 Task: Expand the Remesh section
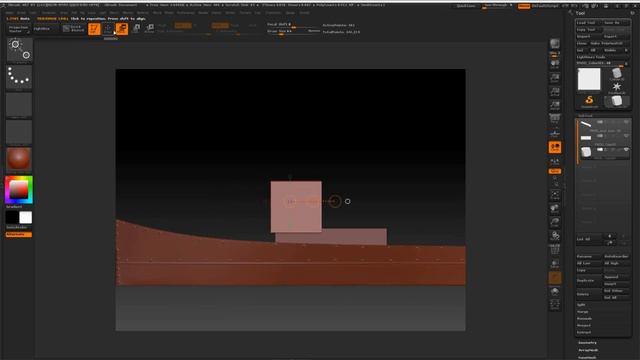pyautogui.click(x=584, y=319)
